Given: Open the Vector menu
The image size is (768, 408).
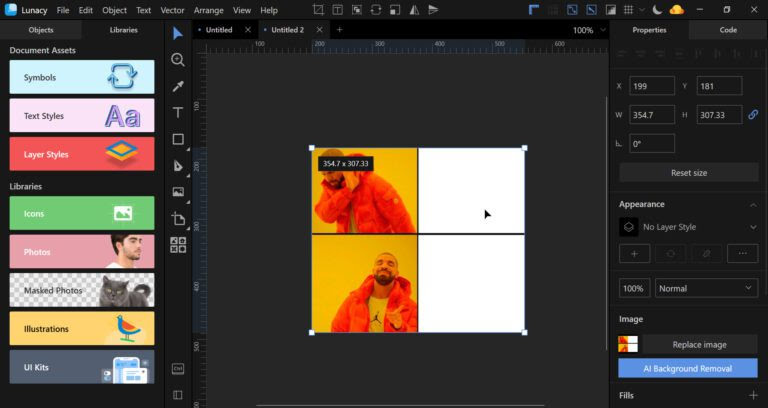Looking at the screenshot, I should 172,10.
